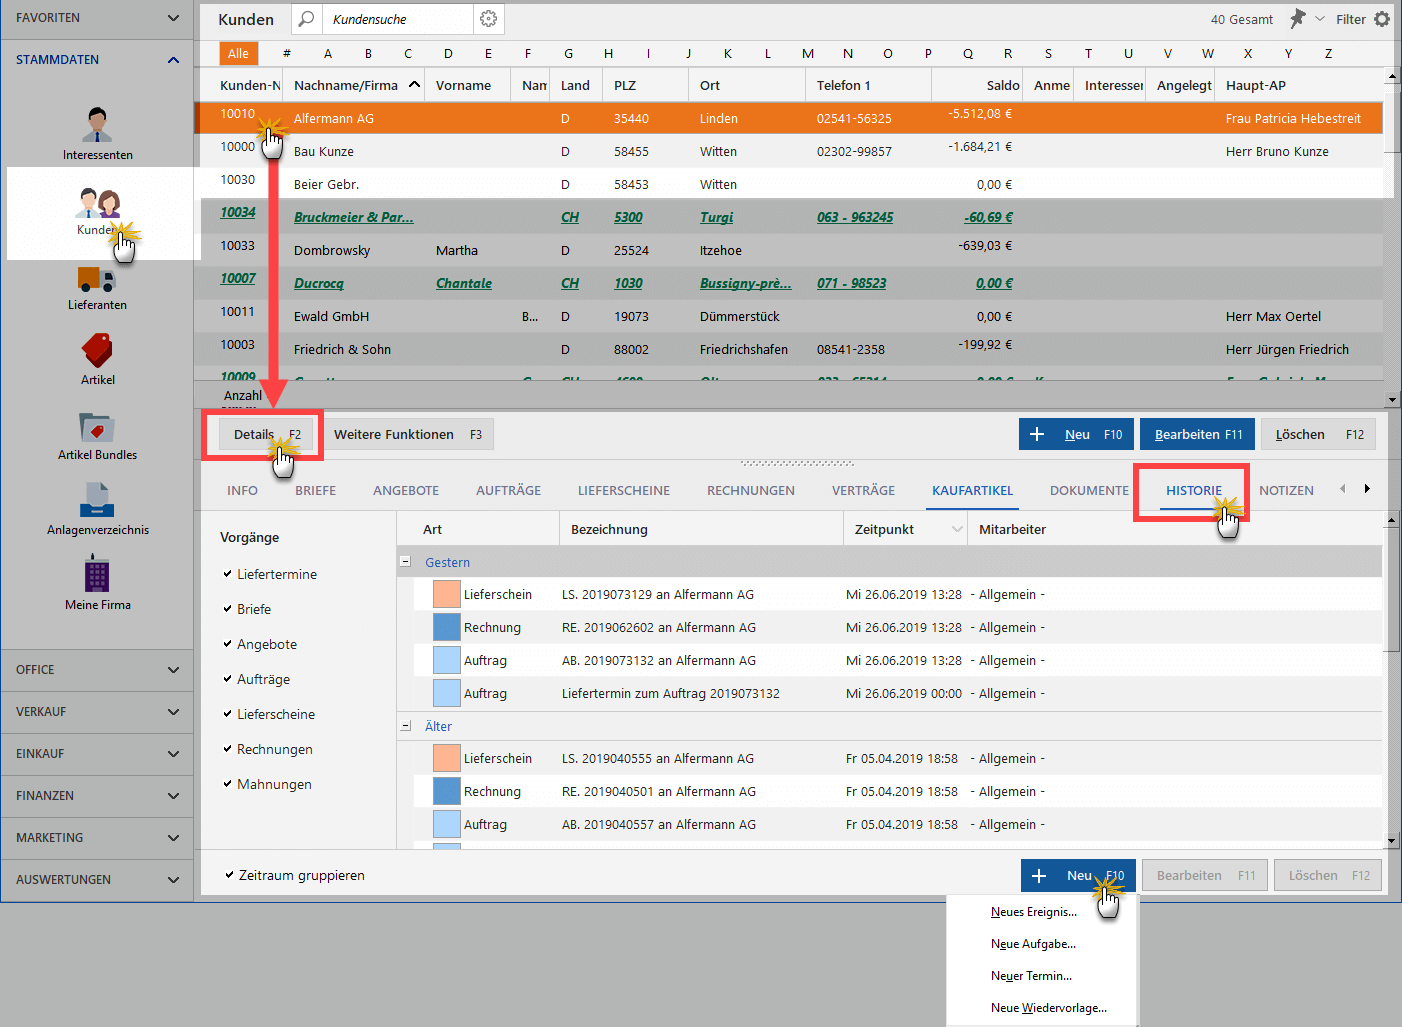Click the pin icon near Filter
The image size is (1402, 1027).
coord(1297,19)
